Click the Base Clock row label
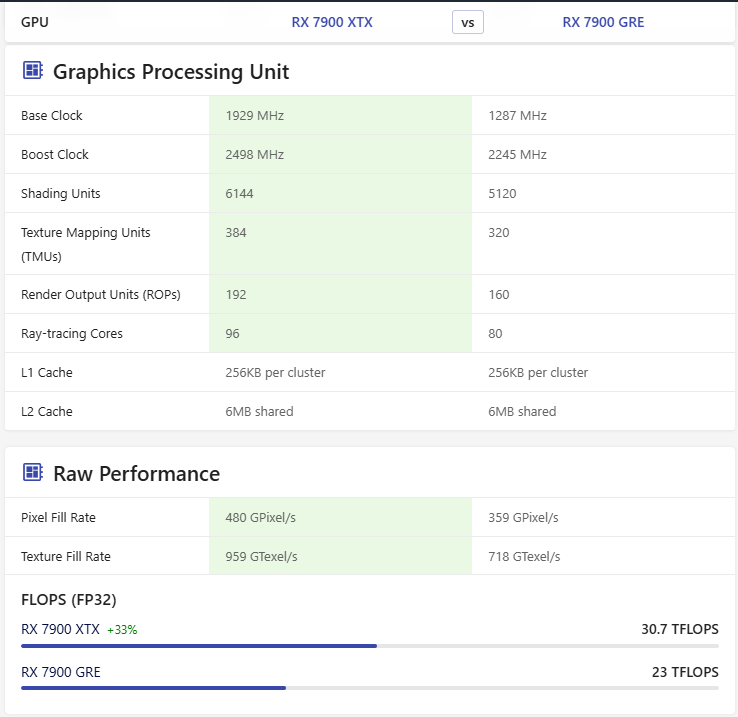Screen dimensions: 738x717 click(52, 116)
